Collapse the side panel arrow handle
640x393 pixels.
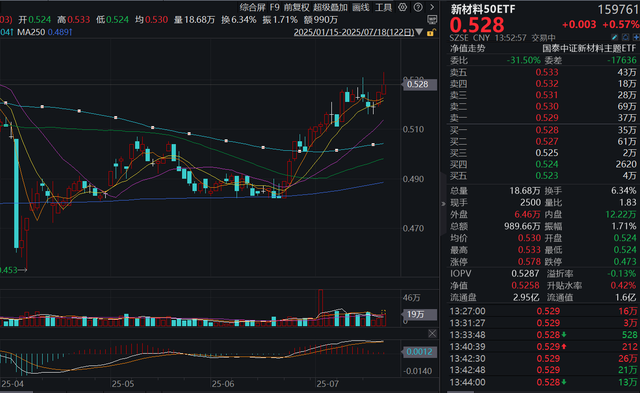tap(443, 204)
